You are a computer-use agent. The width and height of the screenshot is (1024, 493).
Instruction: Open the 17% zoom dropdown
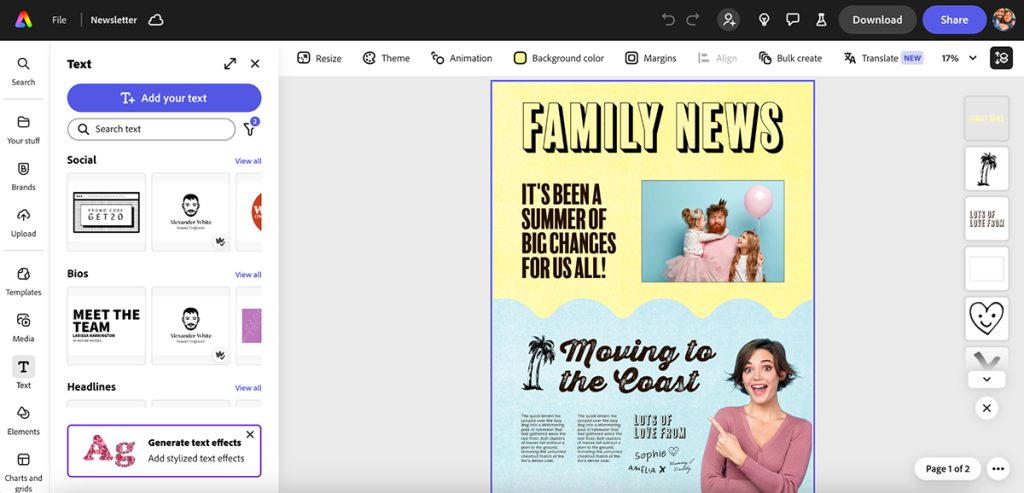(959, 58)
